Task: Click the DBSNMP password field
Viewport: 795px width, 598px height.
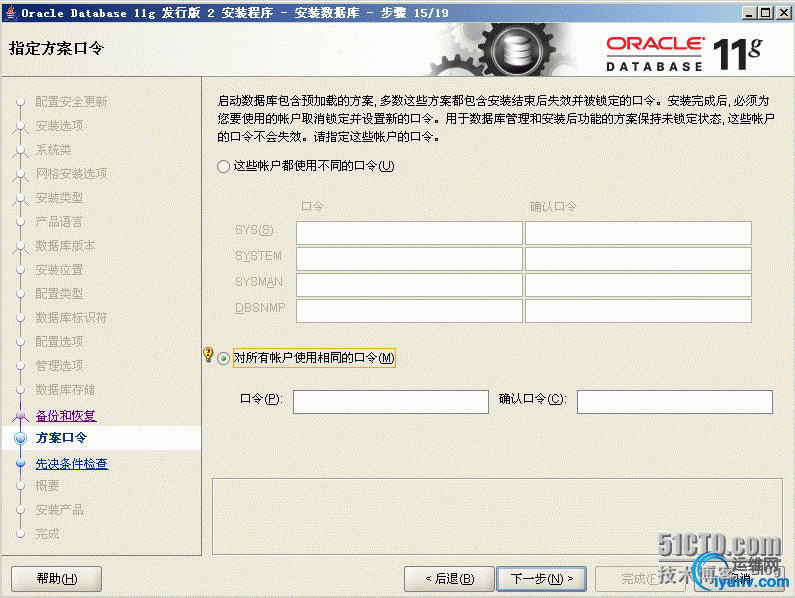Action: click(x=409, y=310)
